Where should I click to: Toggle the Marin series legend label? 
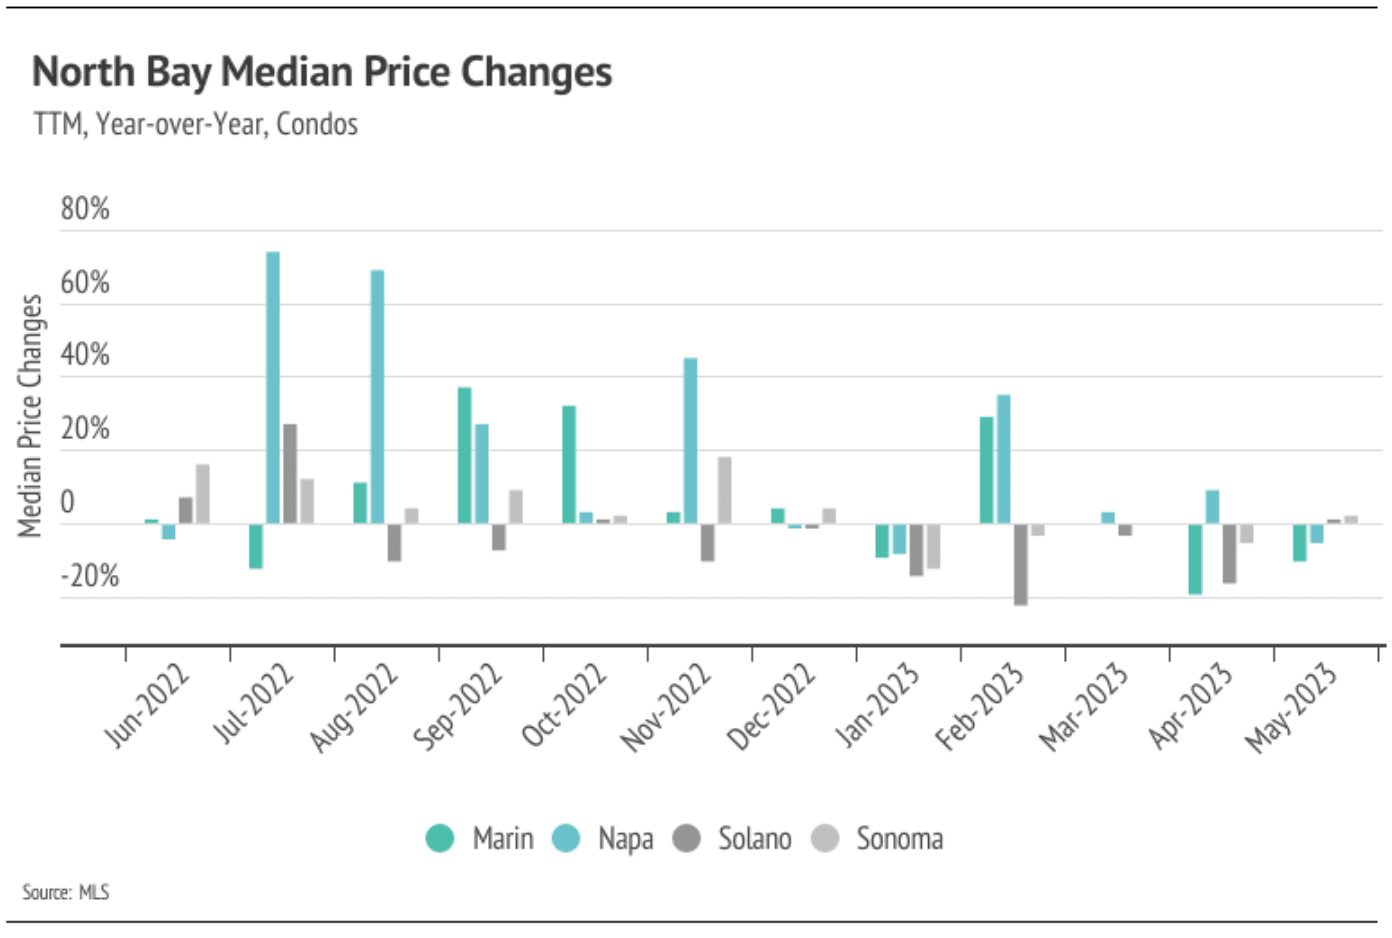click(x=502, y=838)
